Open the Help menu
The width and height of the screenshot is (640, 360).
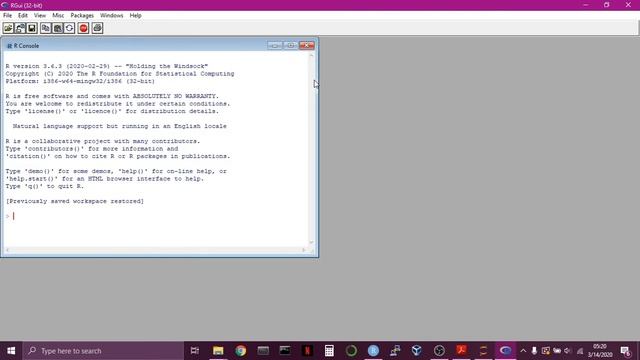click(x=136, y=16)
